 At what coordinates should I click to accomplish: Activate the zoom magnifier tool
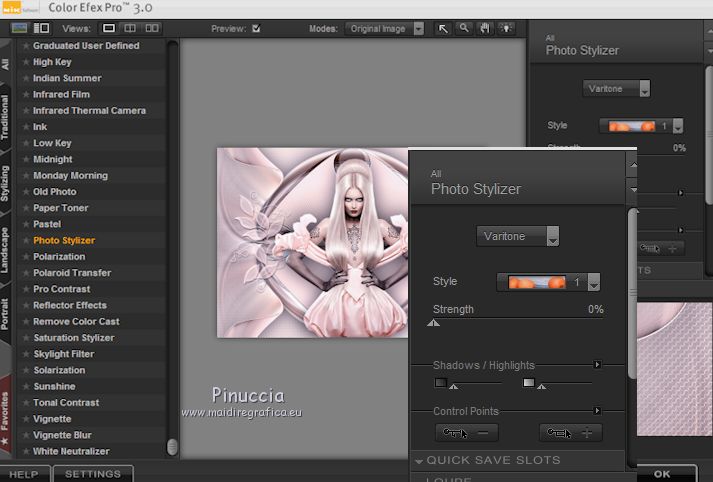click(x=464, y=29)
